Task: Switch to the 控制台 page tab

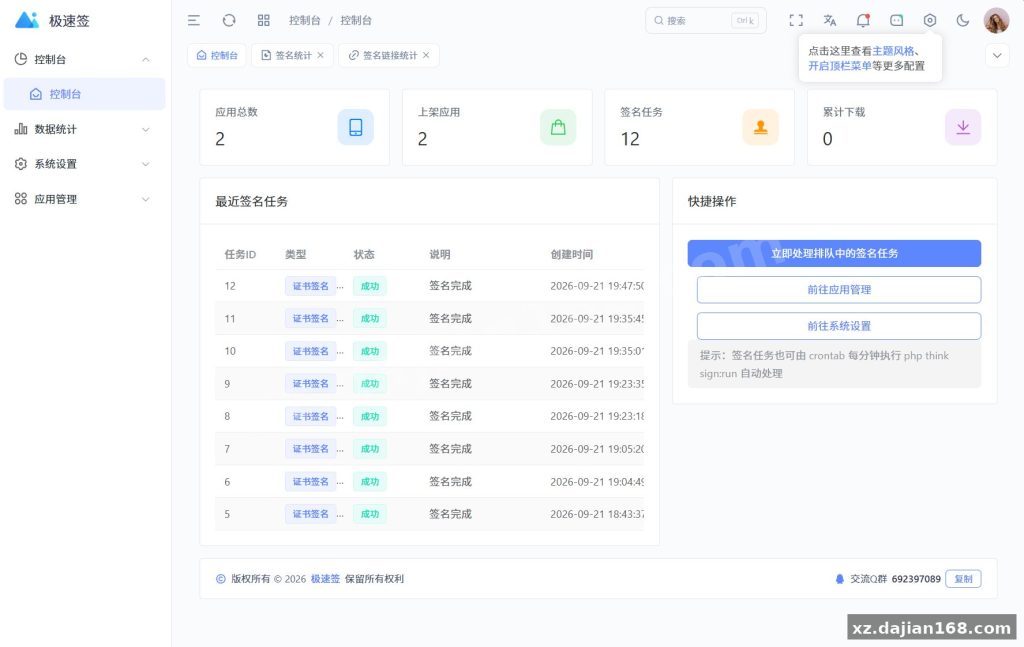Action: pyautogui.click(x=217, y=55)
